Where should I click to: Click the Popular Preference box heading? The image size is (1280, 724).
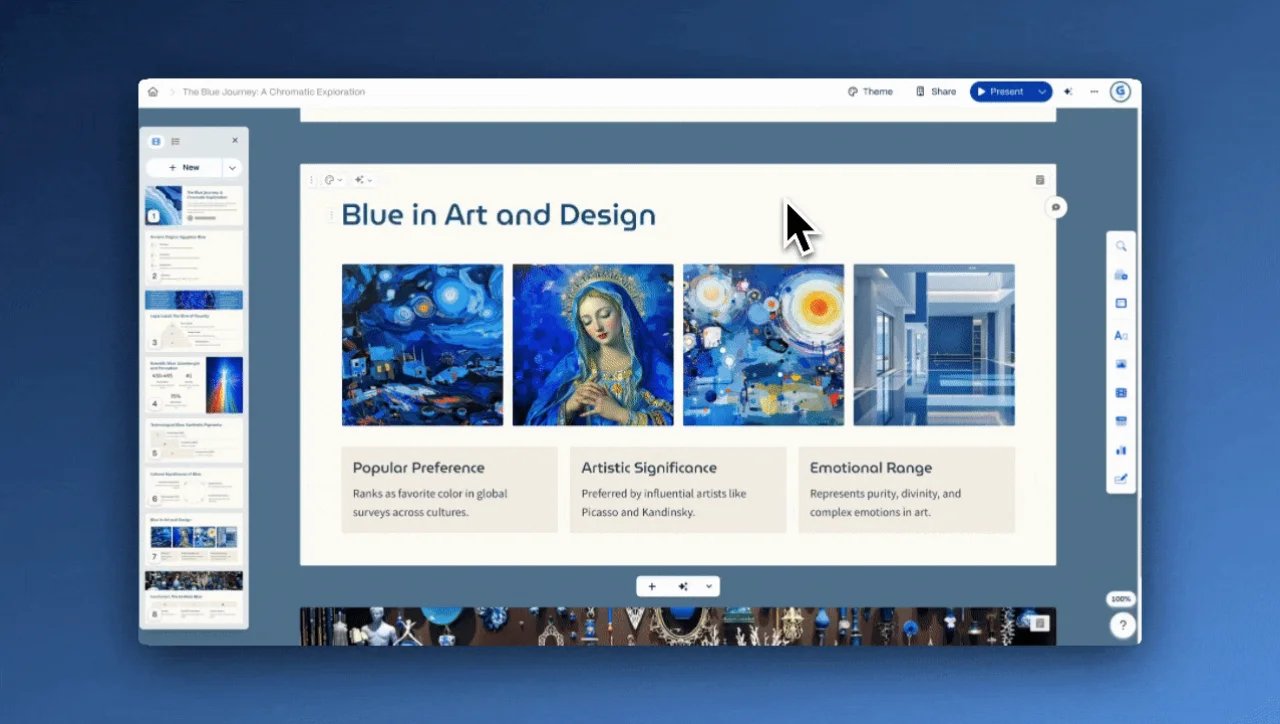click(x=419, y=467)
